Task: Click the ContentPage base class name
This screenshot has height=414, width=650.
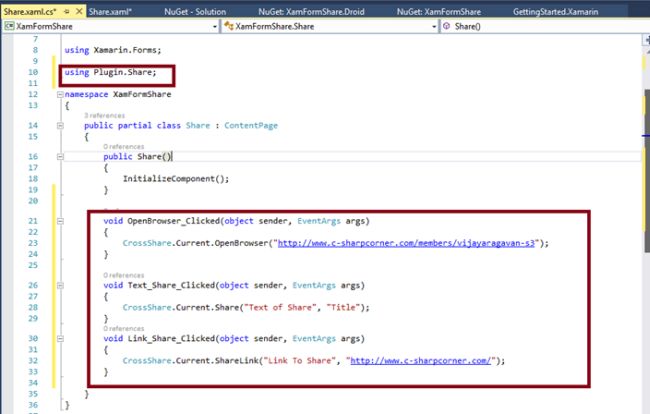Action: [x=251, y=126]
